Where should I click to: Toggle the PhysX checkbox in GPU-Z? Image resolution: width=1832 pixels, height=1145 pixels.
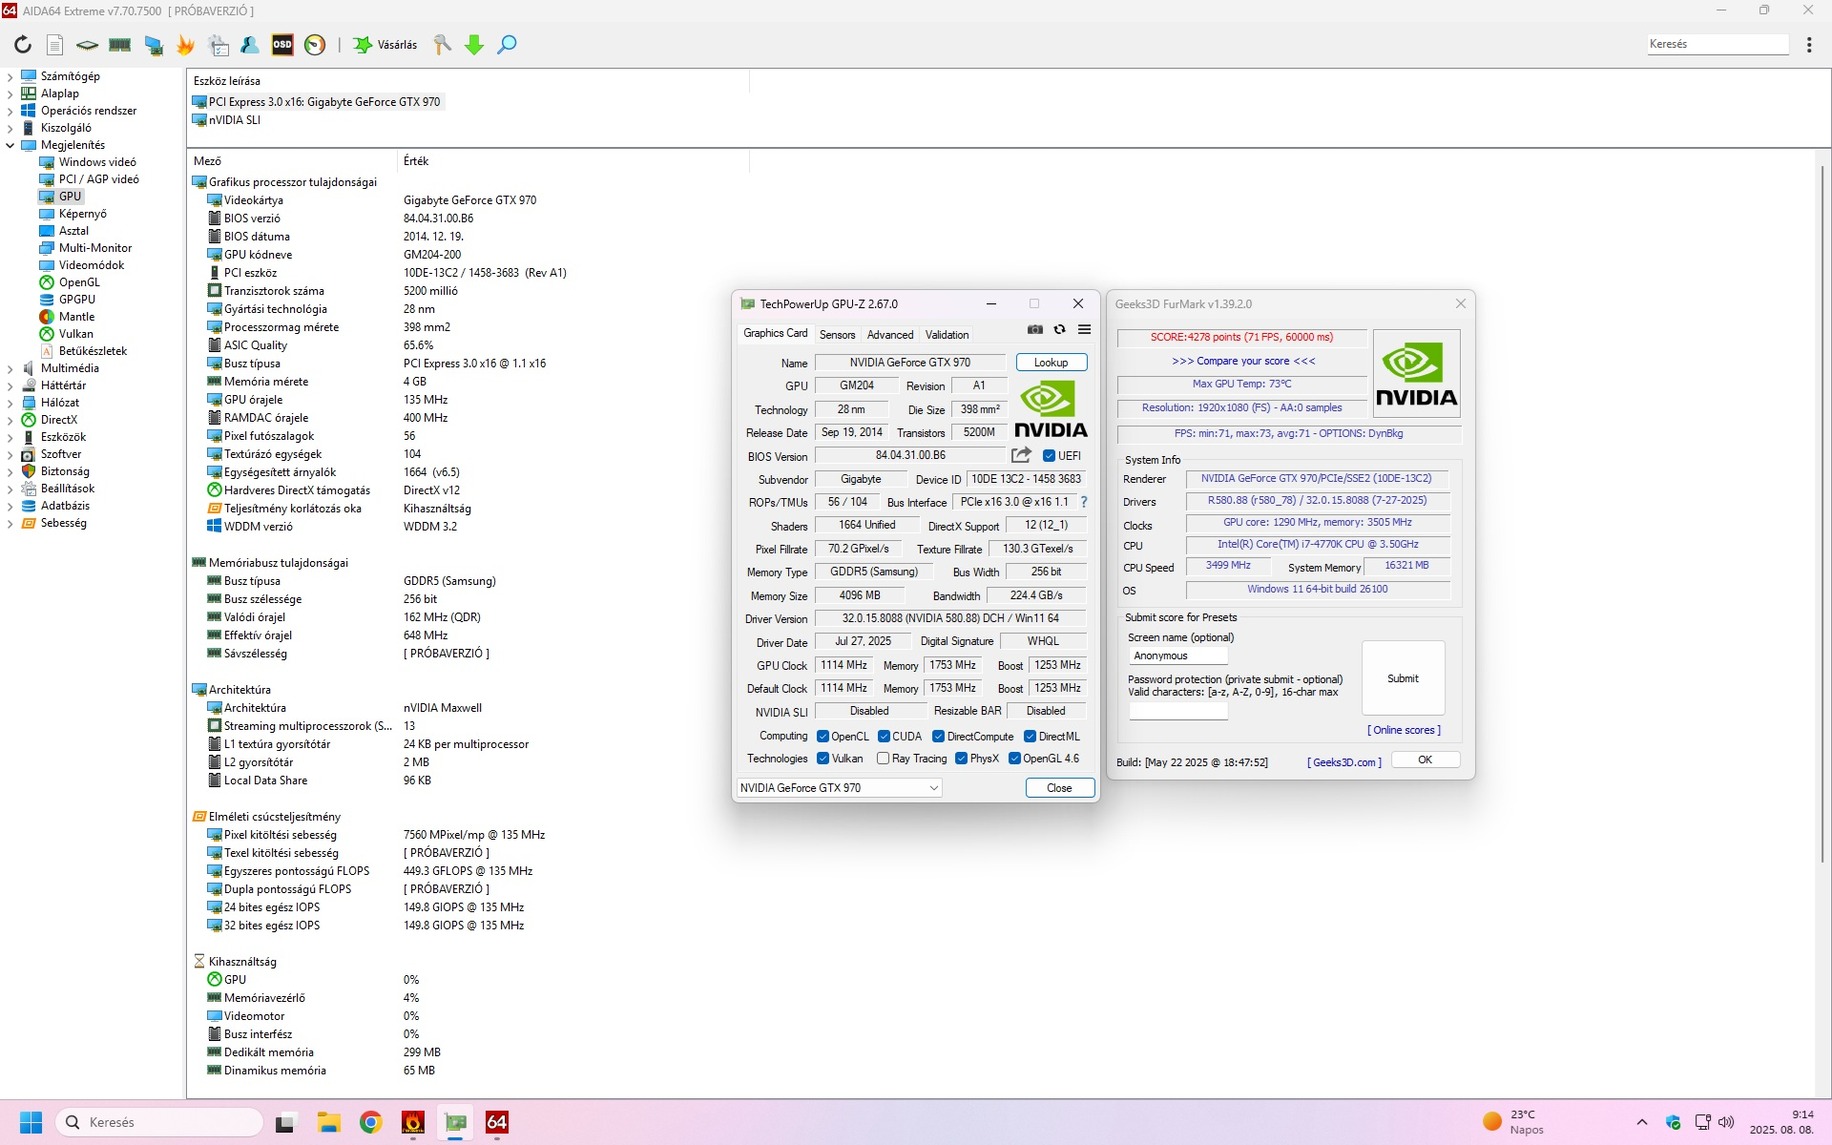pyautogui.click(x=961, y=759)
